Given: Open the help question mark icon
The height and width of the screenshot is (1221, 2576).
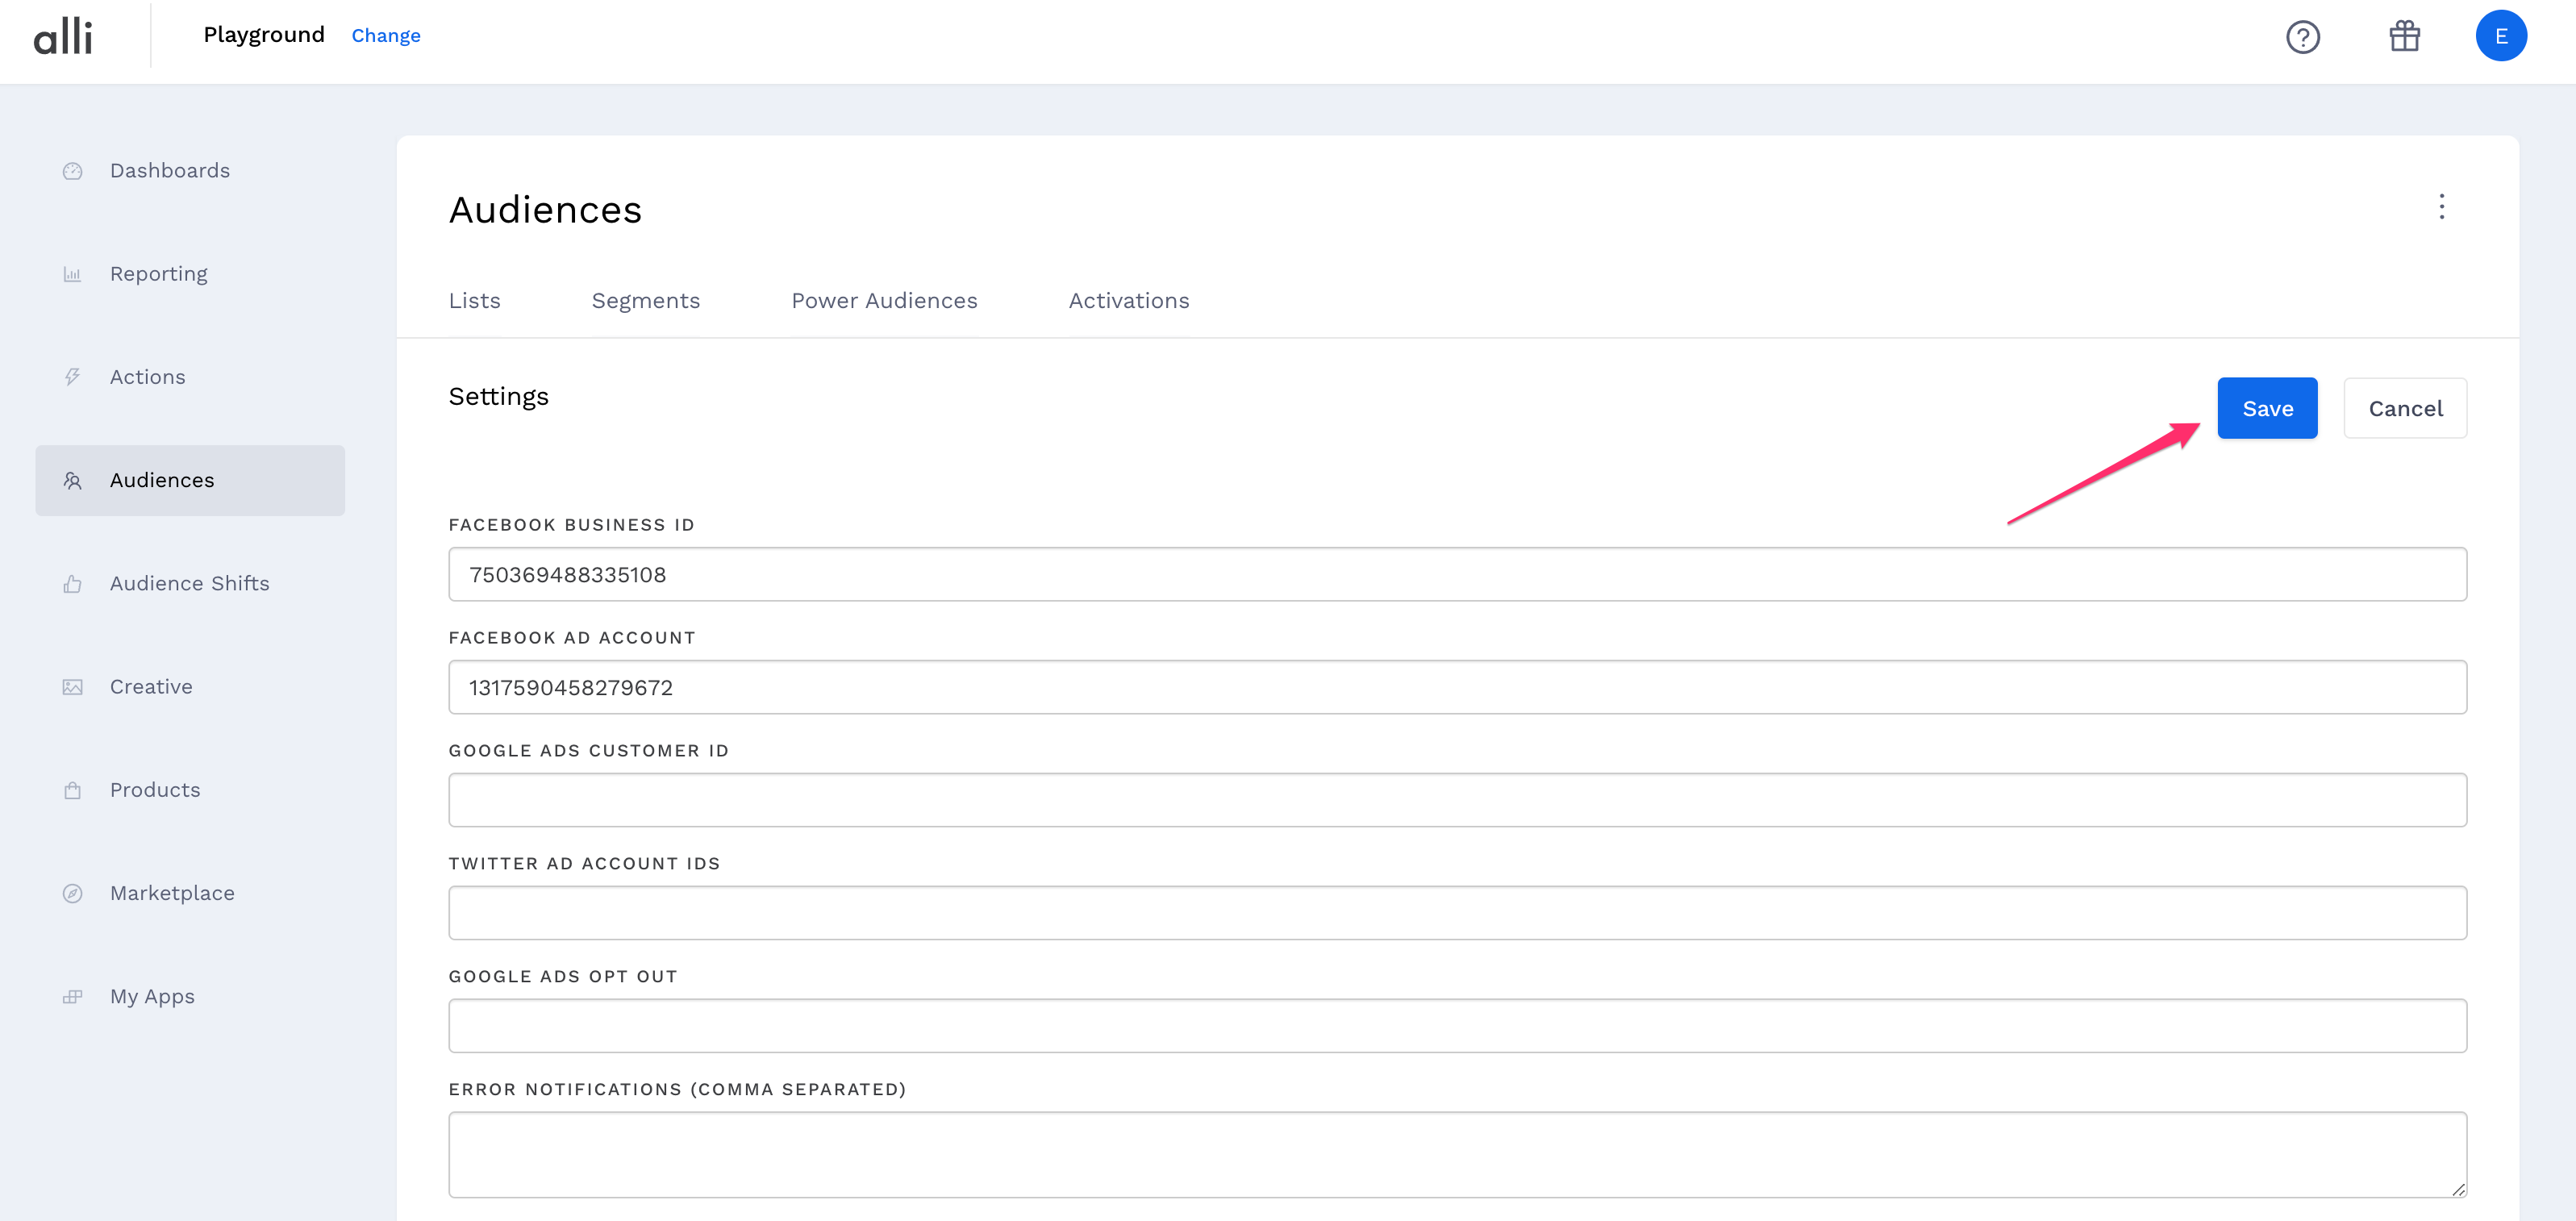Looking at the screenshot, I should pos(2302,37).
